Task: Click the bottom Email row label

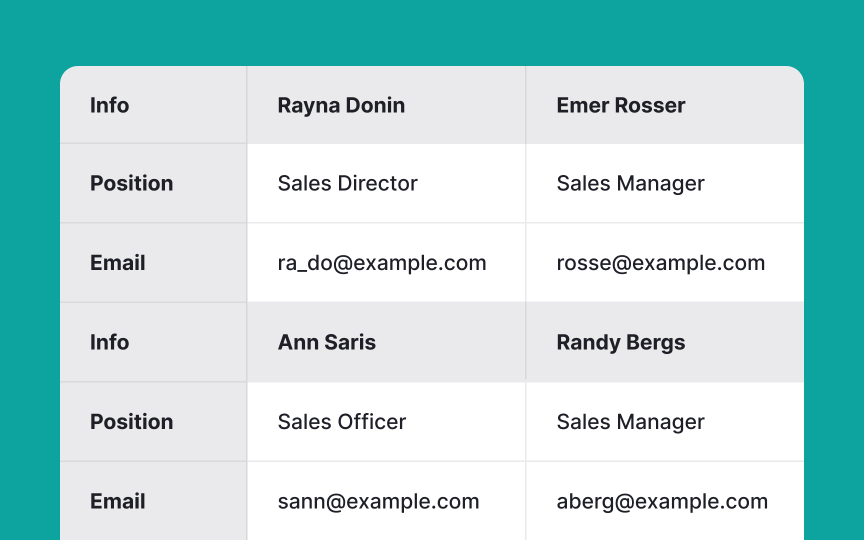Action: 118,502
